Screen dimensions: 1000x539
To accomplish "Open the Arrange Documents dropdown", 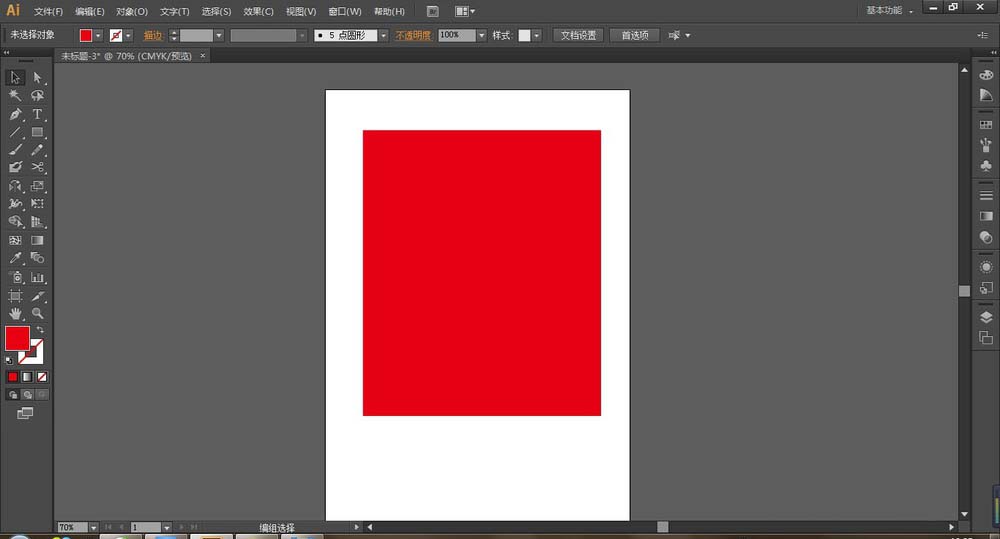I will point(465,11).
